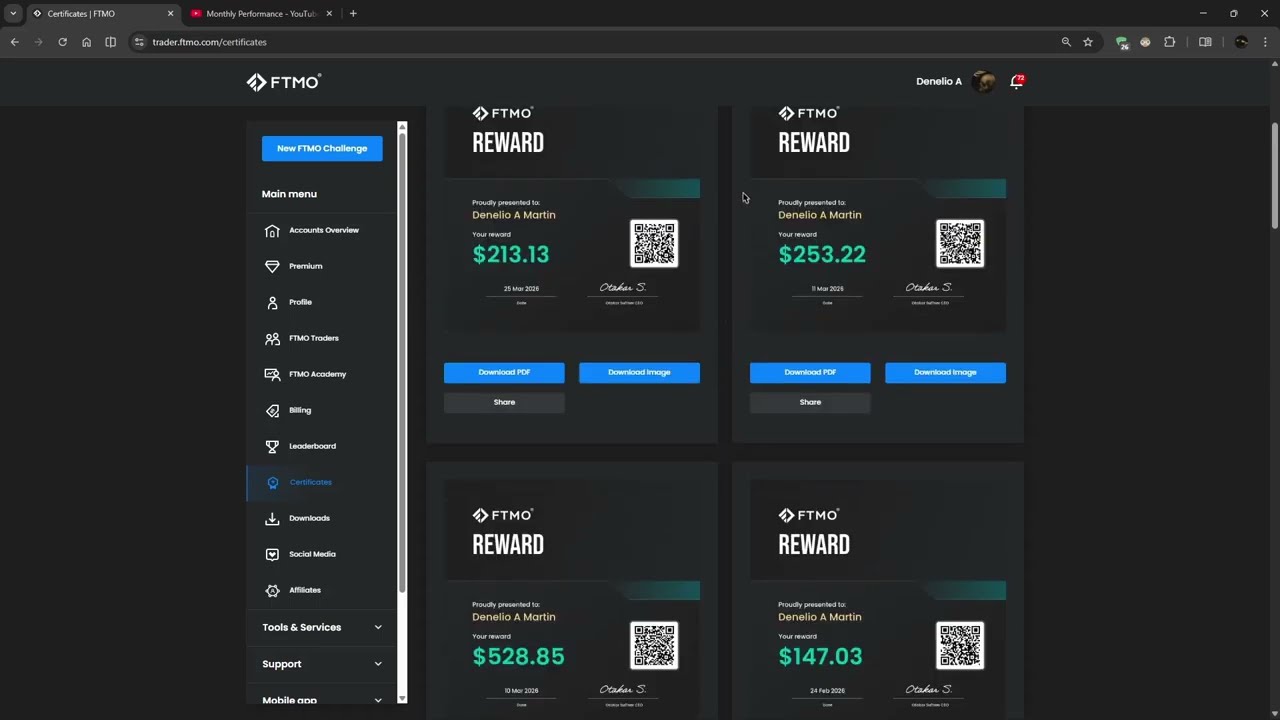
Task: Start a New FTMO Challenge
Action: tap(322, 148)
